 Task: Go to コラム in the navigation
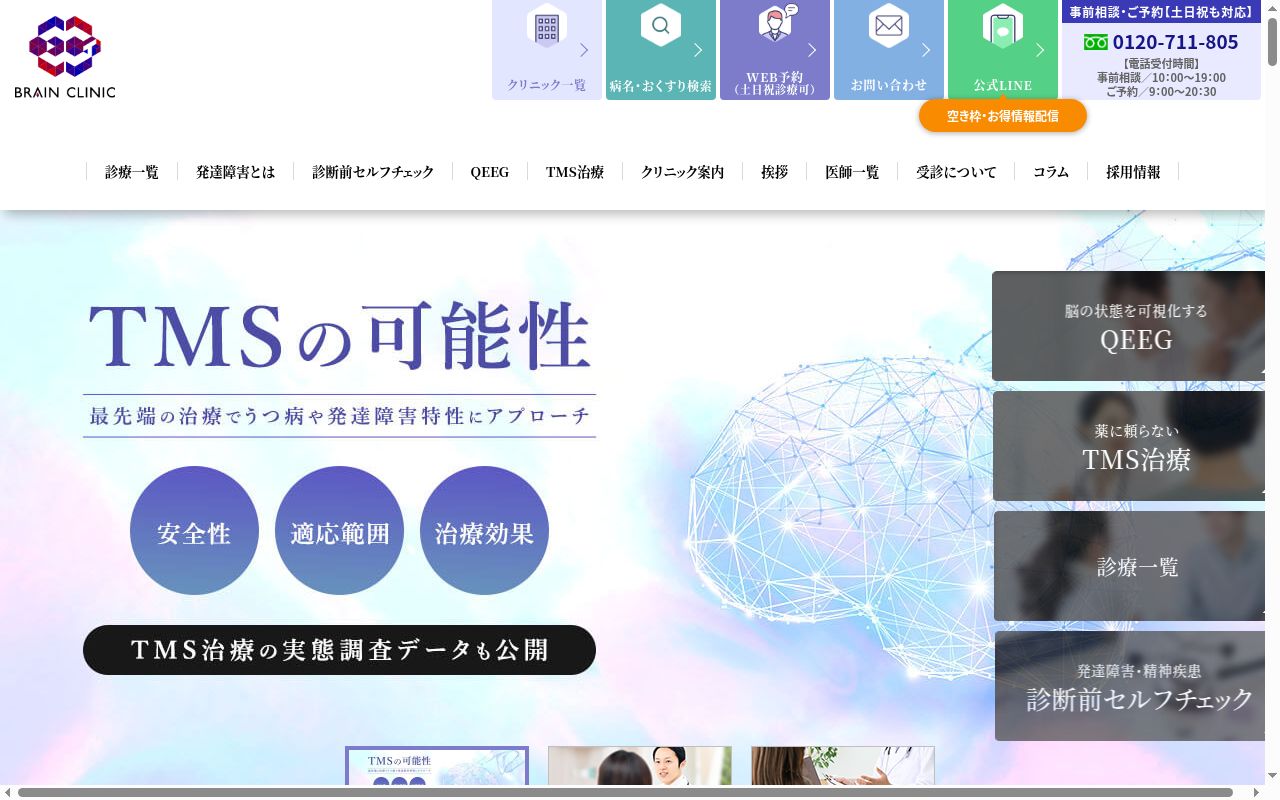pos(1051,172)
